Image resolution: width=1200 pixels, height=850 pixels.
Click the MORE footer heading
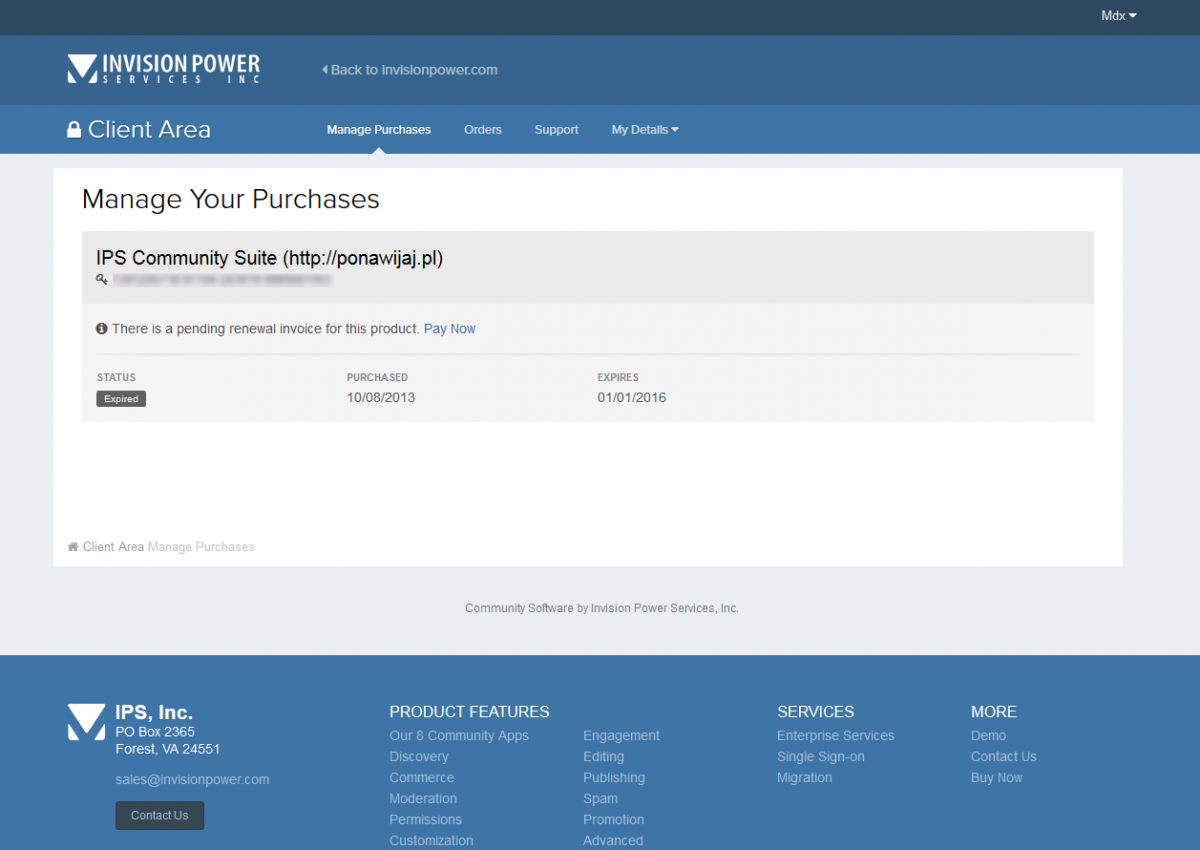tap(994, 712)
